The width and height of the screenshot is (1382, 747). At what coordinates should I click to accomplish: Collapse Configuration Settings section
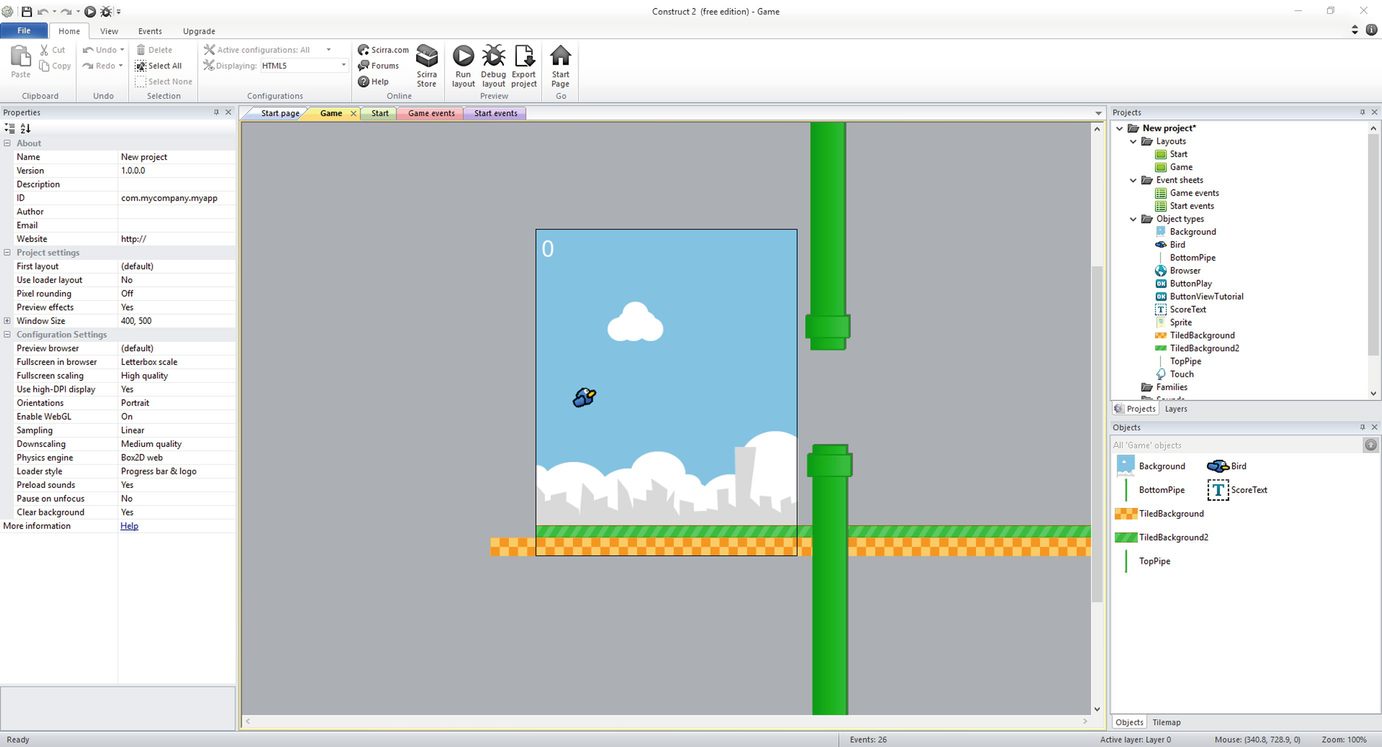click(7, 335)
